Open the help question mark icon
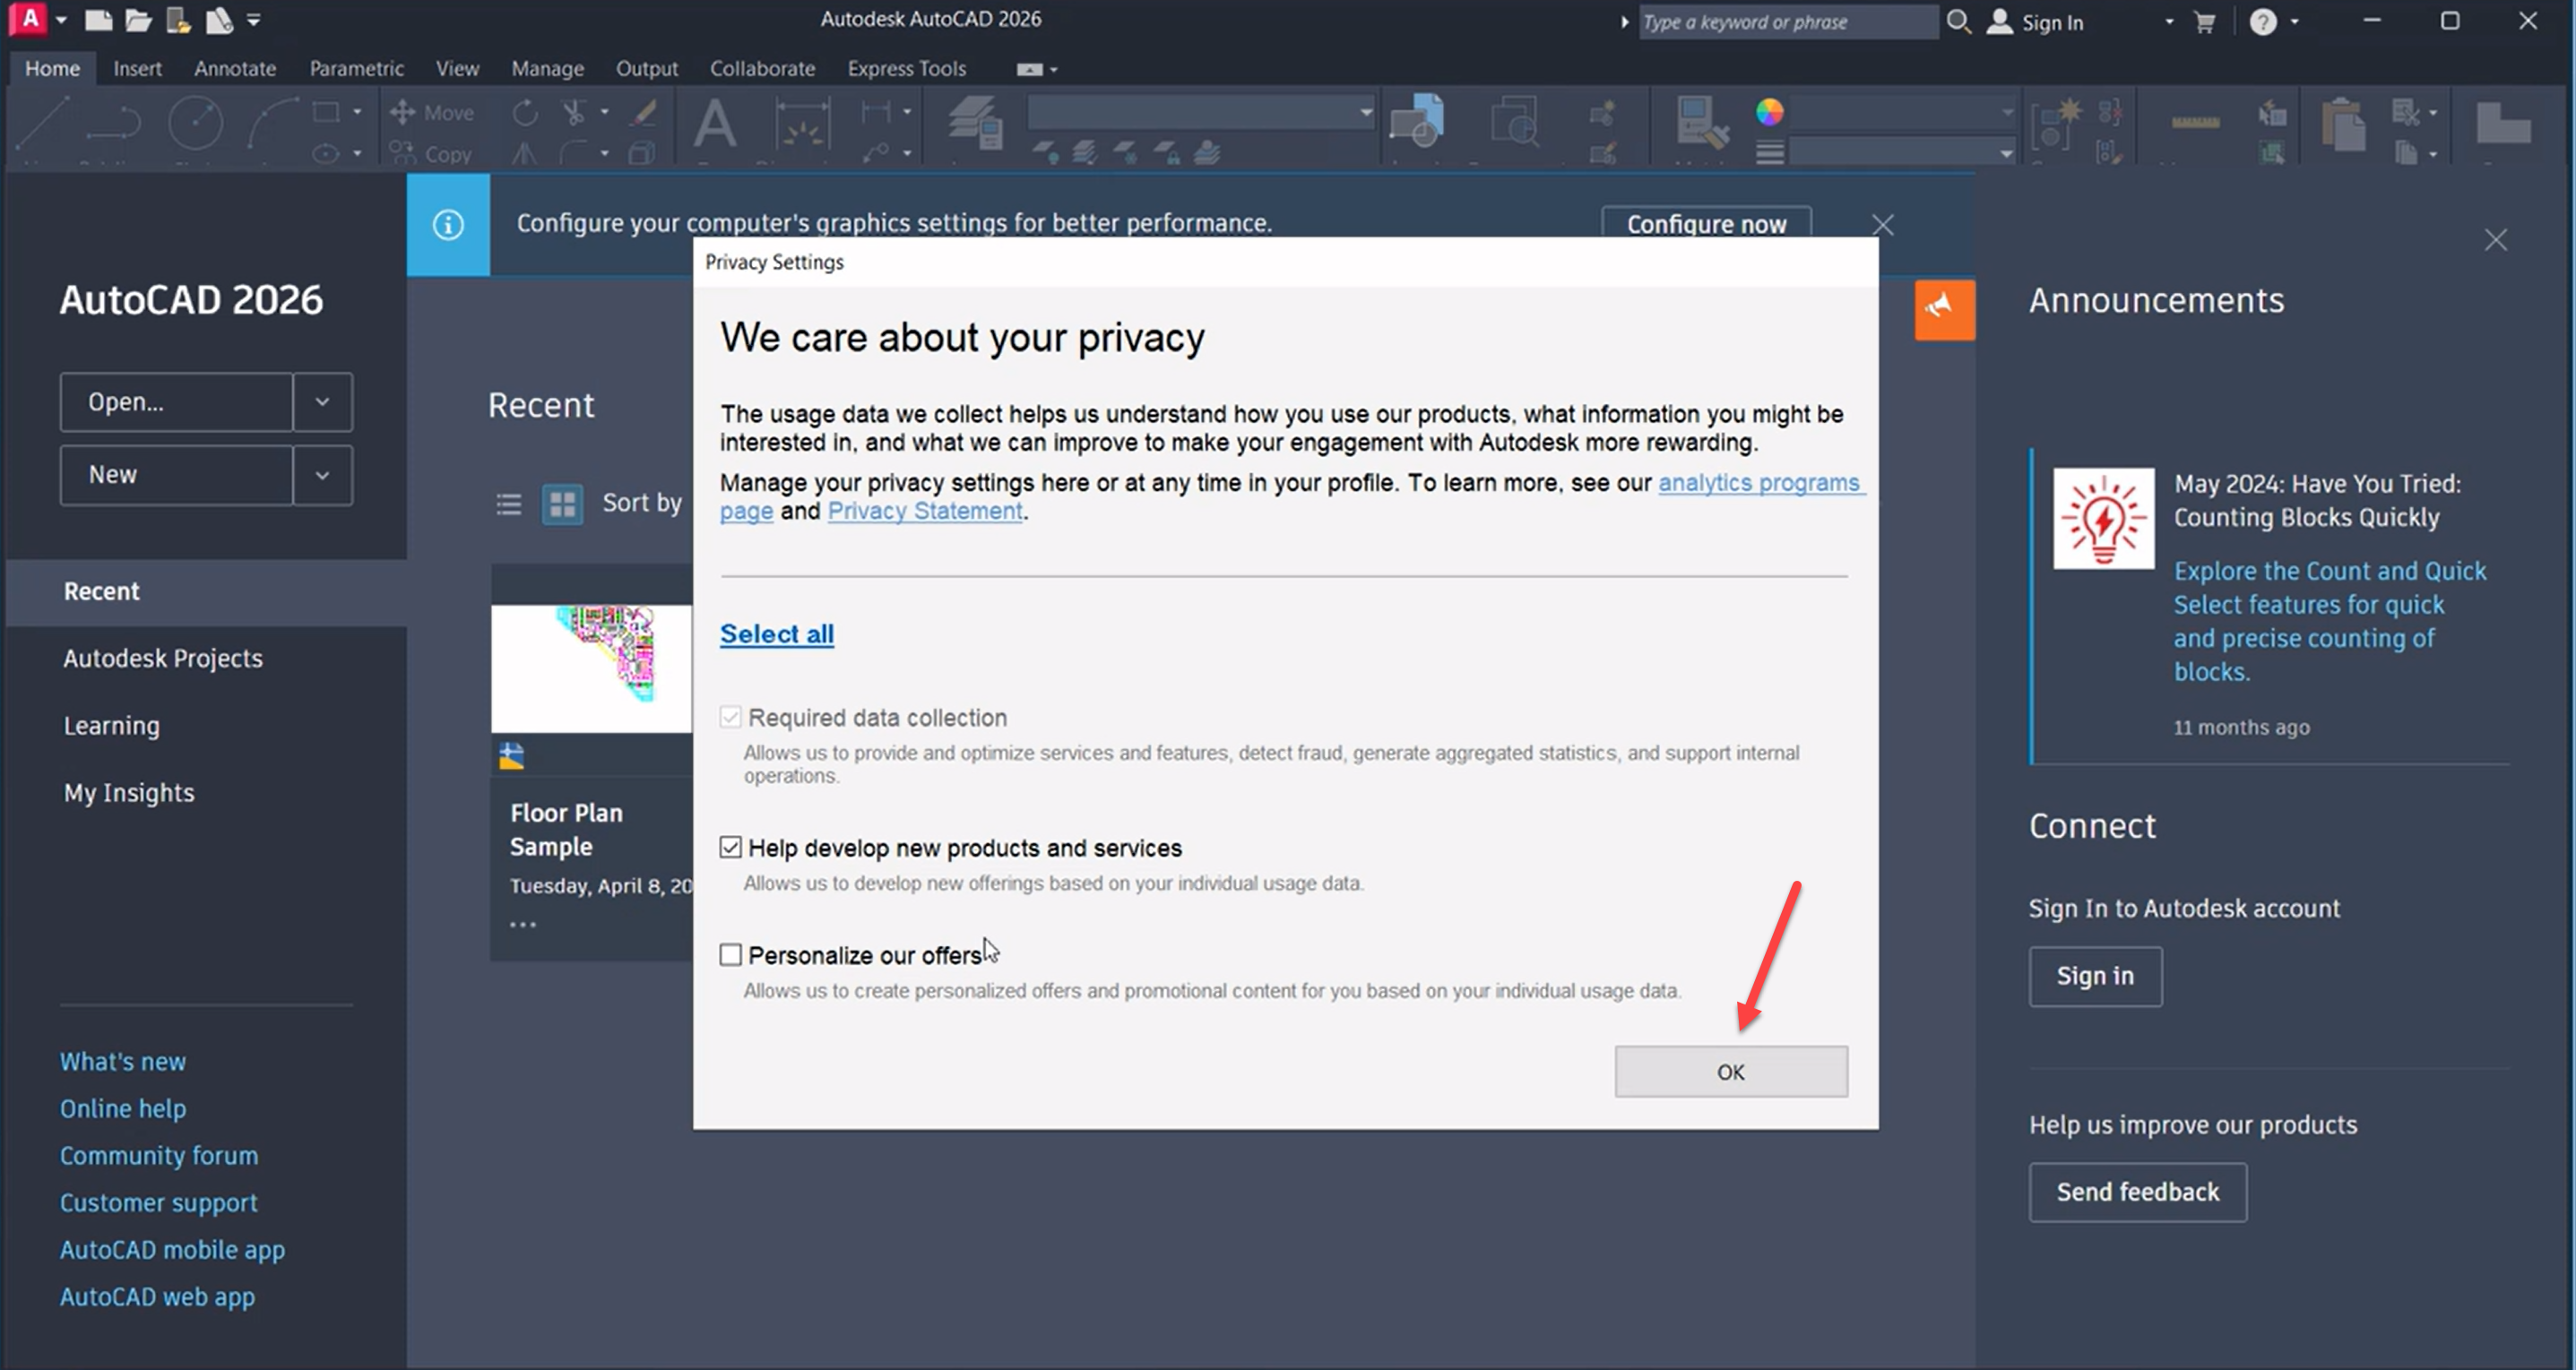 [x=2262, y=22]
